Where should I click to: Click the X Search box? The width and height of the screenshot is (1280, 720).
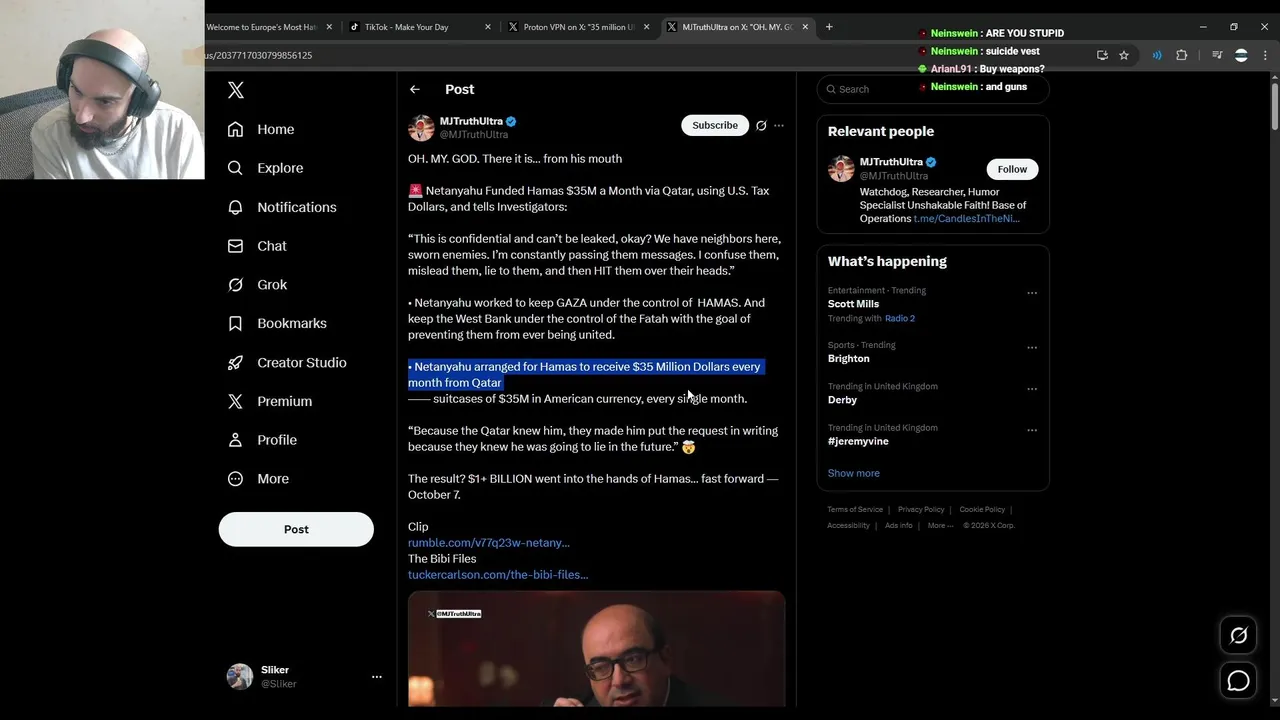point(933,89)
